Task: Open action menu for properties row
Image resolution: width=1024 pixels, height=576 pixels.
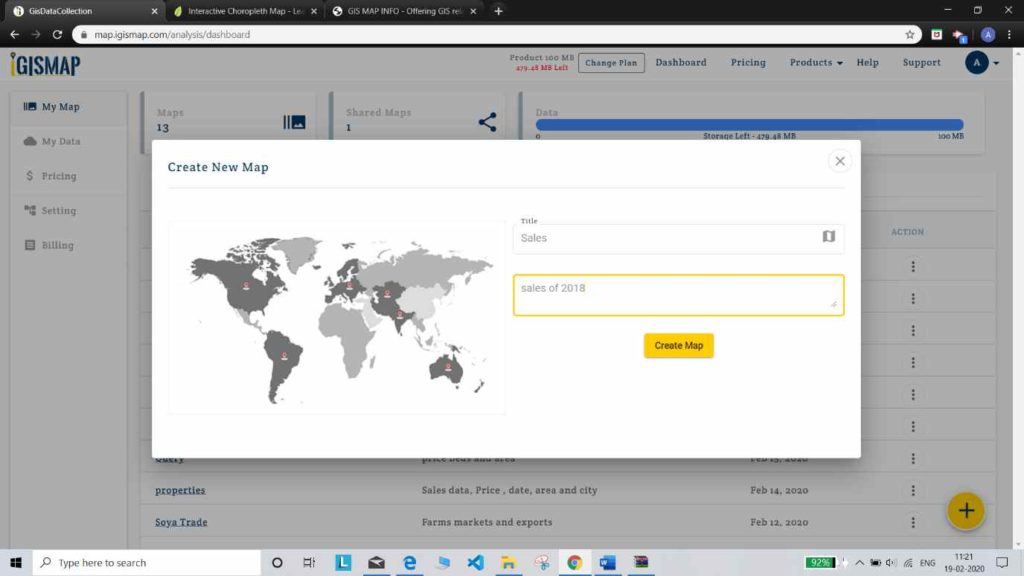Action: tap(913, 490)
